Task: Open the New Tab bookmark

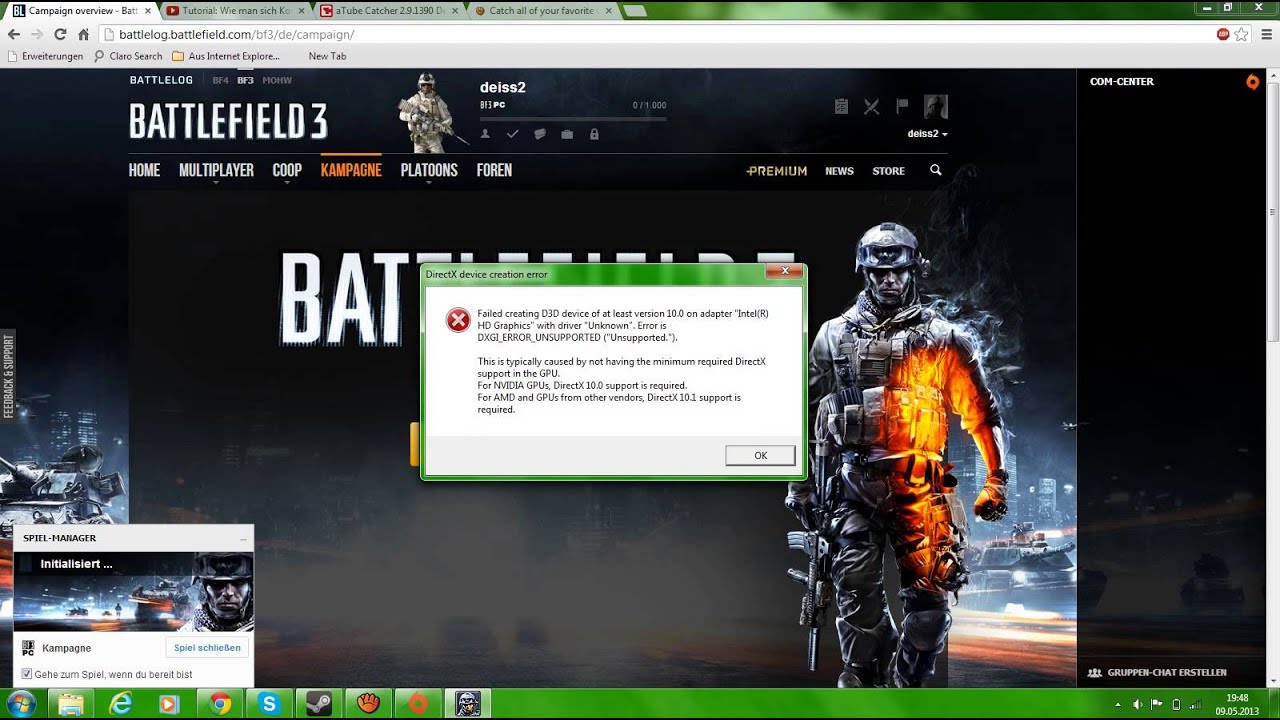Action: (x=327, y=56)
